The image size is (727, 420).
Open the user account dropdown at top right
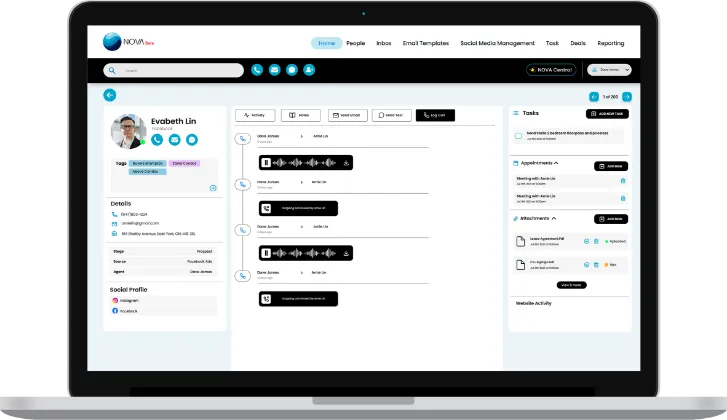tap(609, 70)
